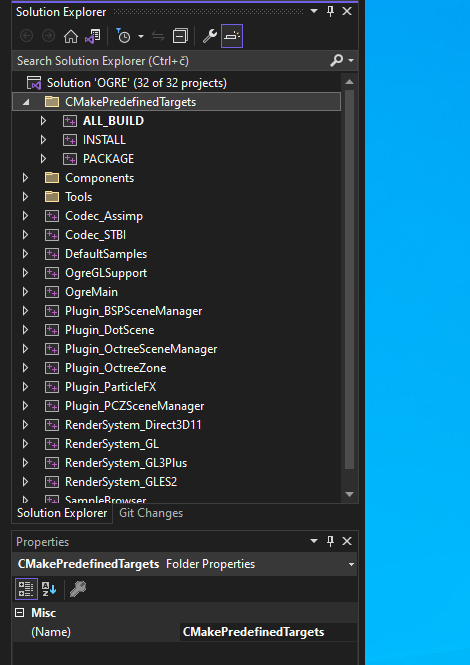Expand the OgreMain project node
This screenshot has width=470, height=665.
(x=25, y=292)
